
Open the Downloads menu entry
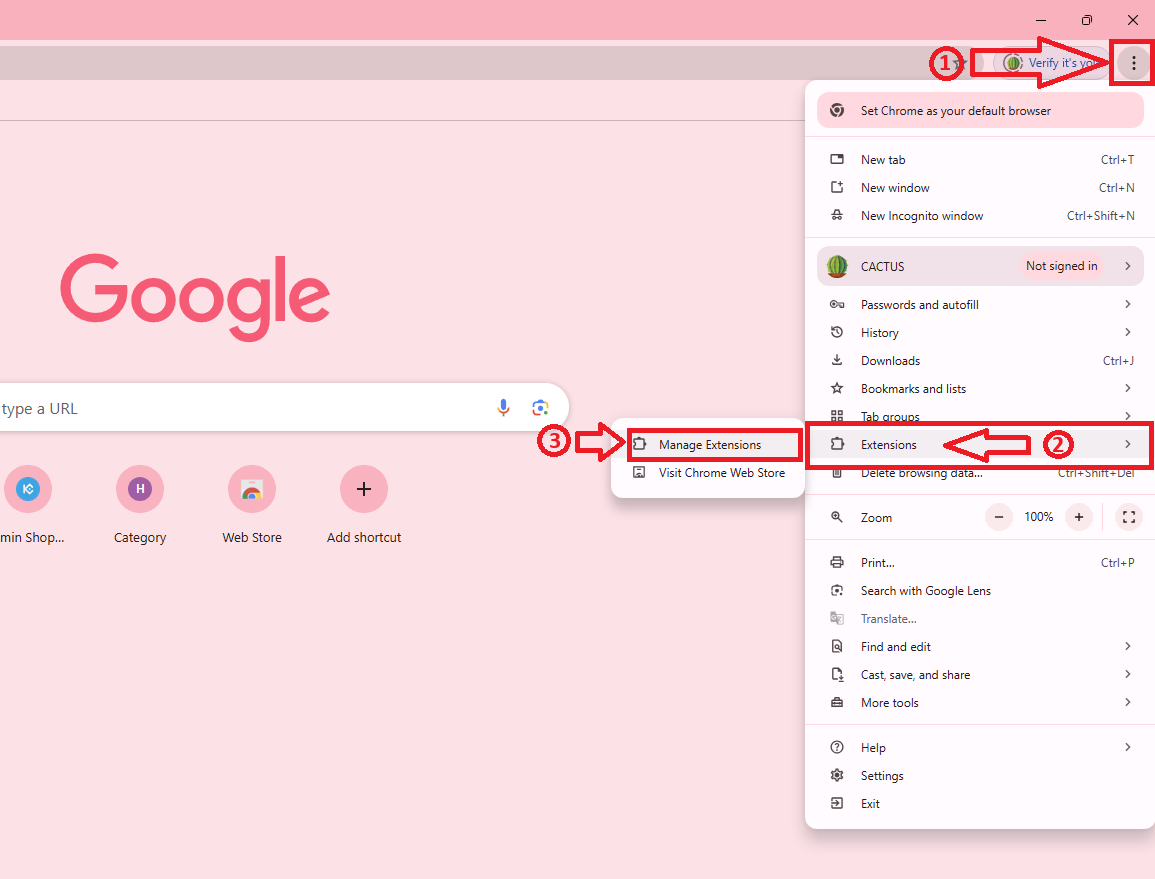click(980, 360)
